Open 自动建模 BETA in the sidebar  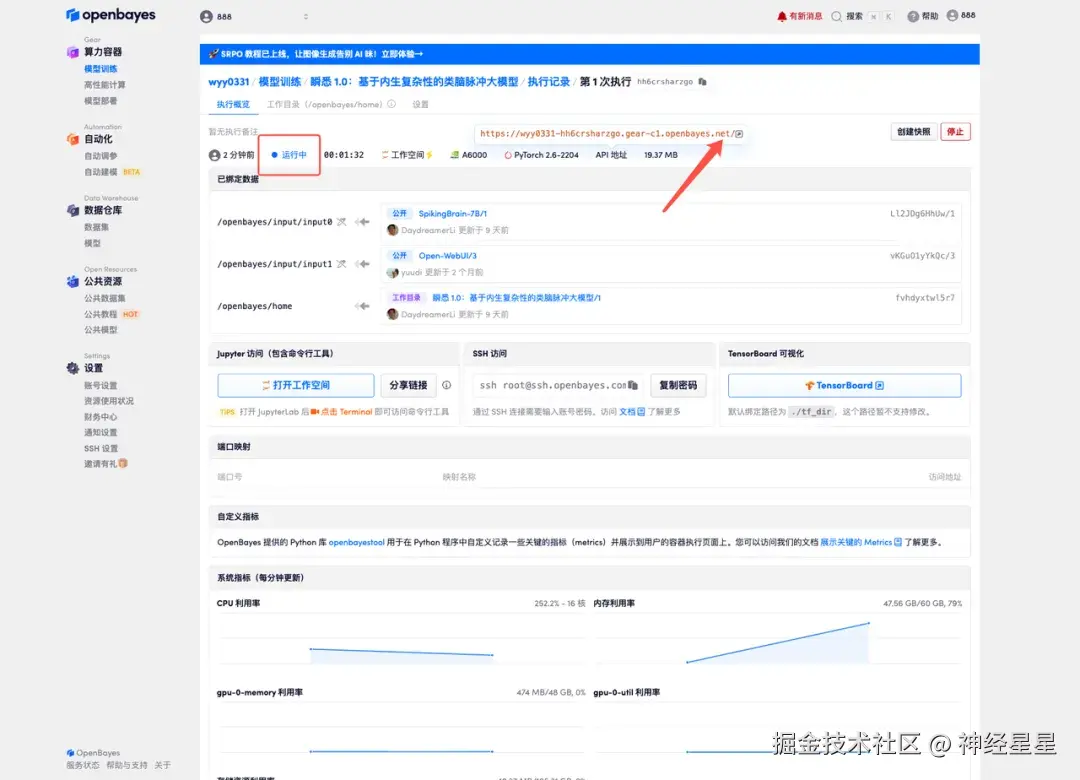[112, 172]
